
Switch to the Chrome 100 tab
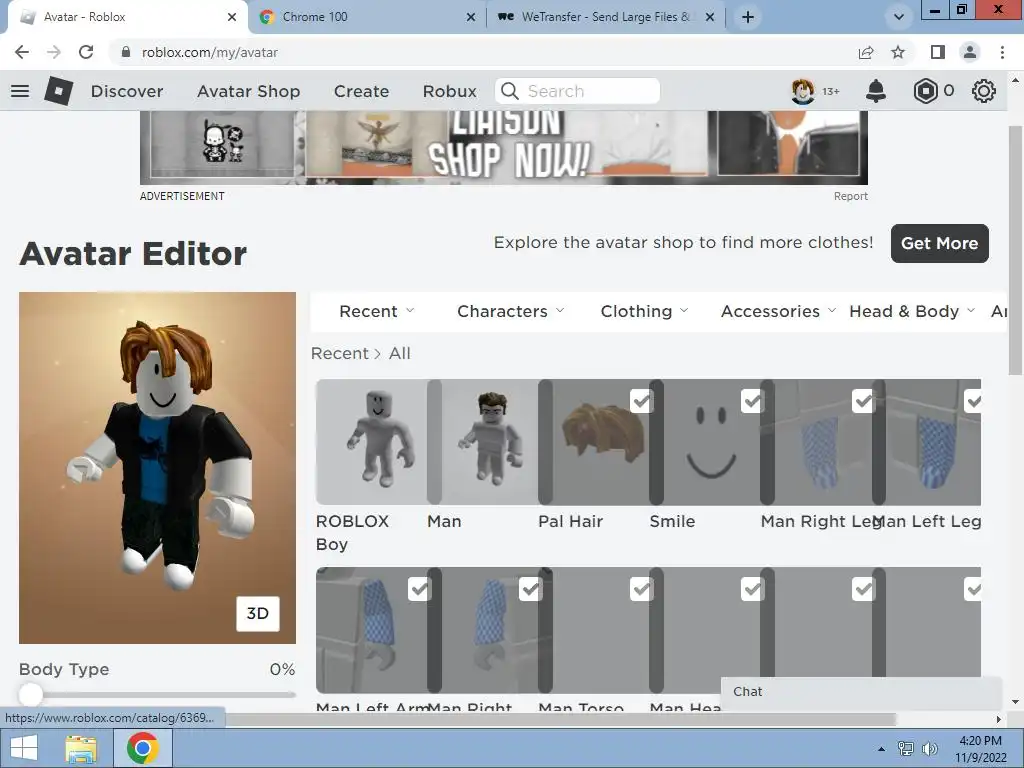(366, 17)
